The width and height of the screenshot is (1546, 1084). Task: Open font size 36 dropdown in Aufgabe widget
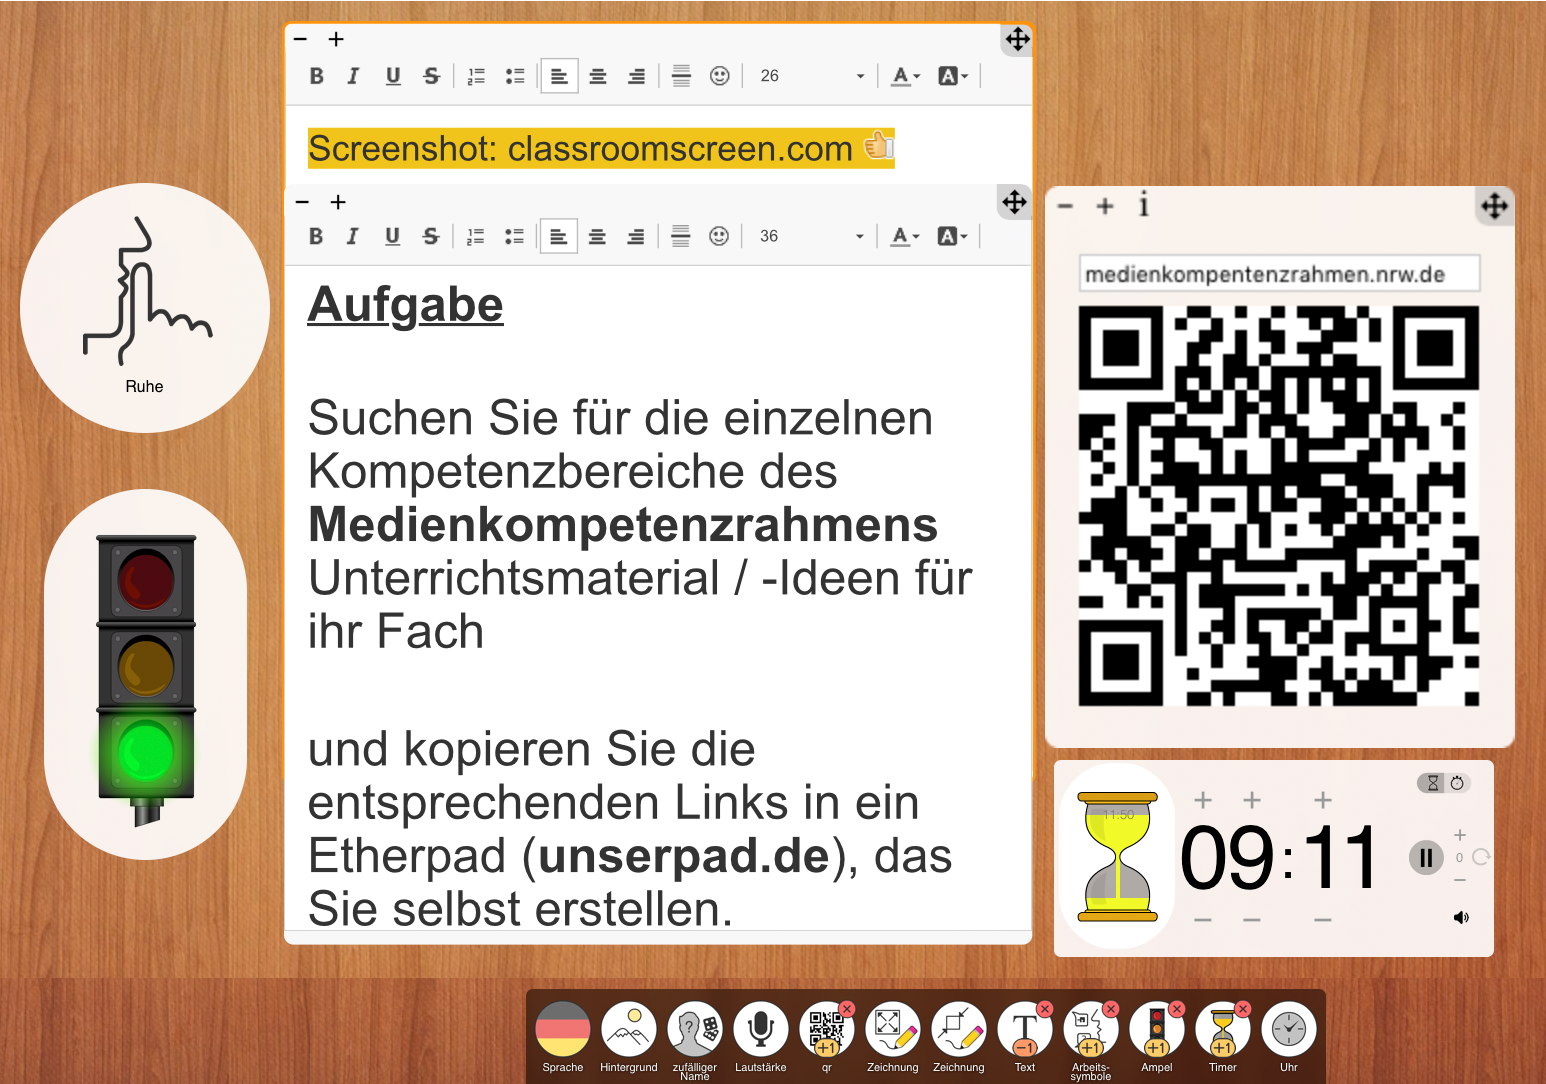(x=811, y=236)
